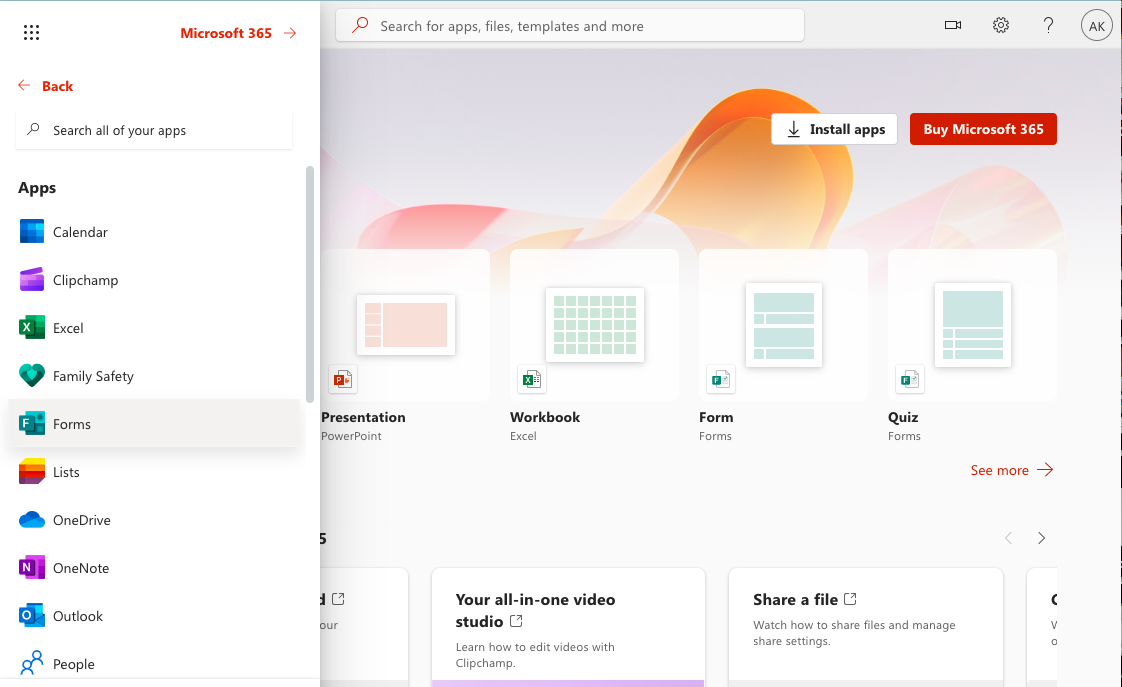Click the Presentation card title text

[x=363, y=417]
